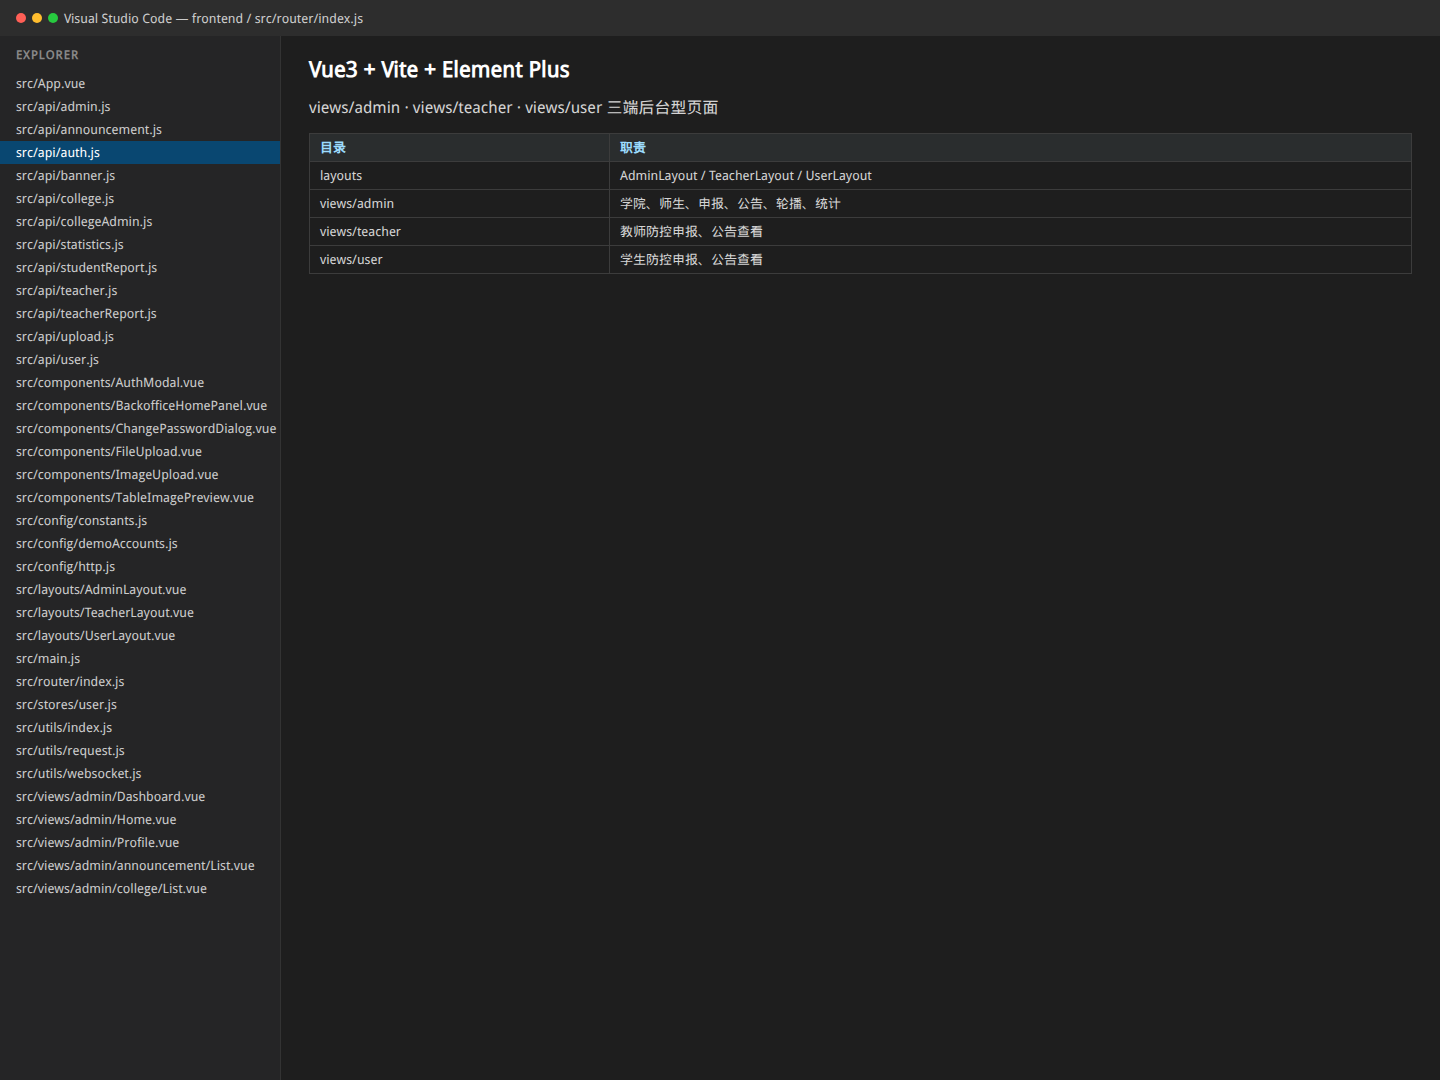The height and width of the screenshot is (1080, 1440).
Task: Select src/router/index.js in explorer
Action: point(140,682)
